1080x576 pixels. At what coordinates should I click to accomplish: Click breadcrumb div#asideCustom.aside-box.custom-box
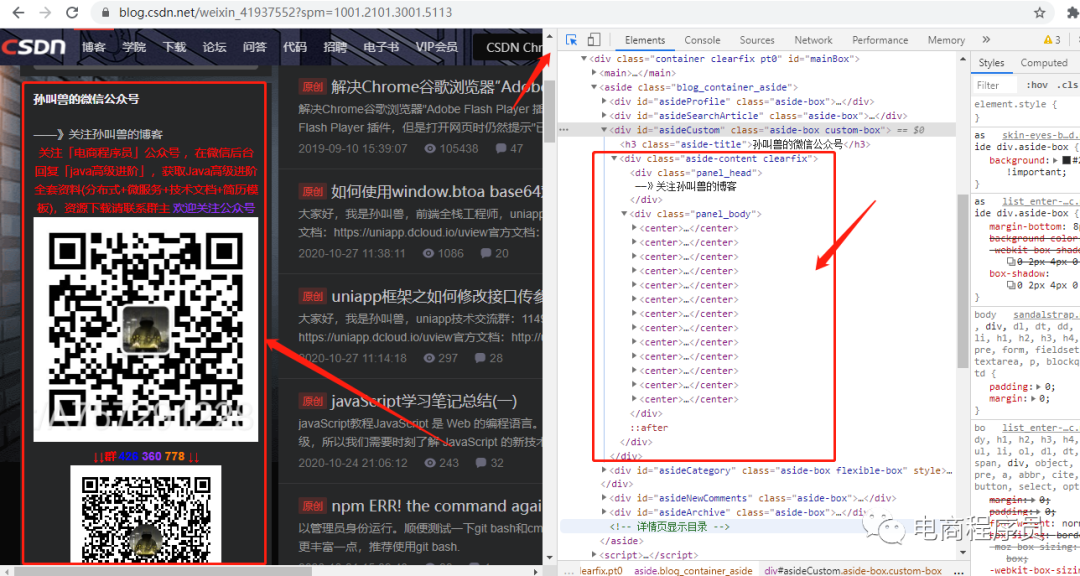[x=853, y=570]
